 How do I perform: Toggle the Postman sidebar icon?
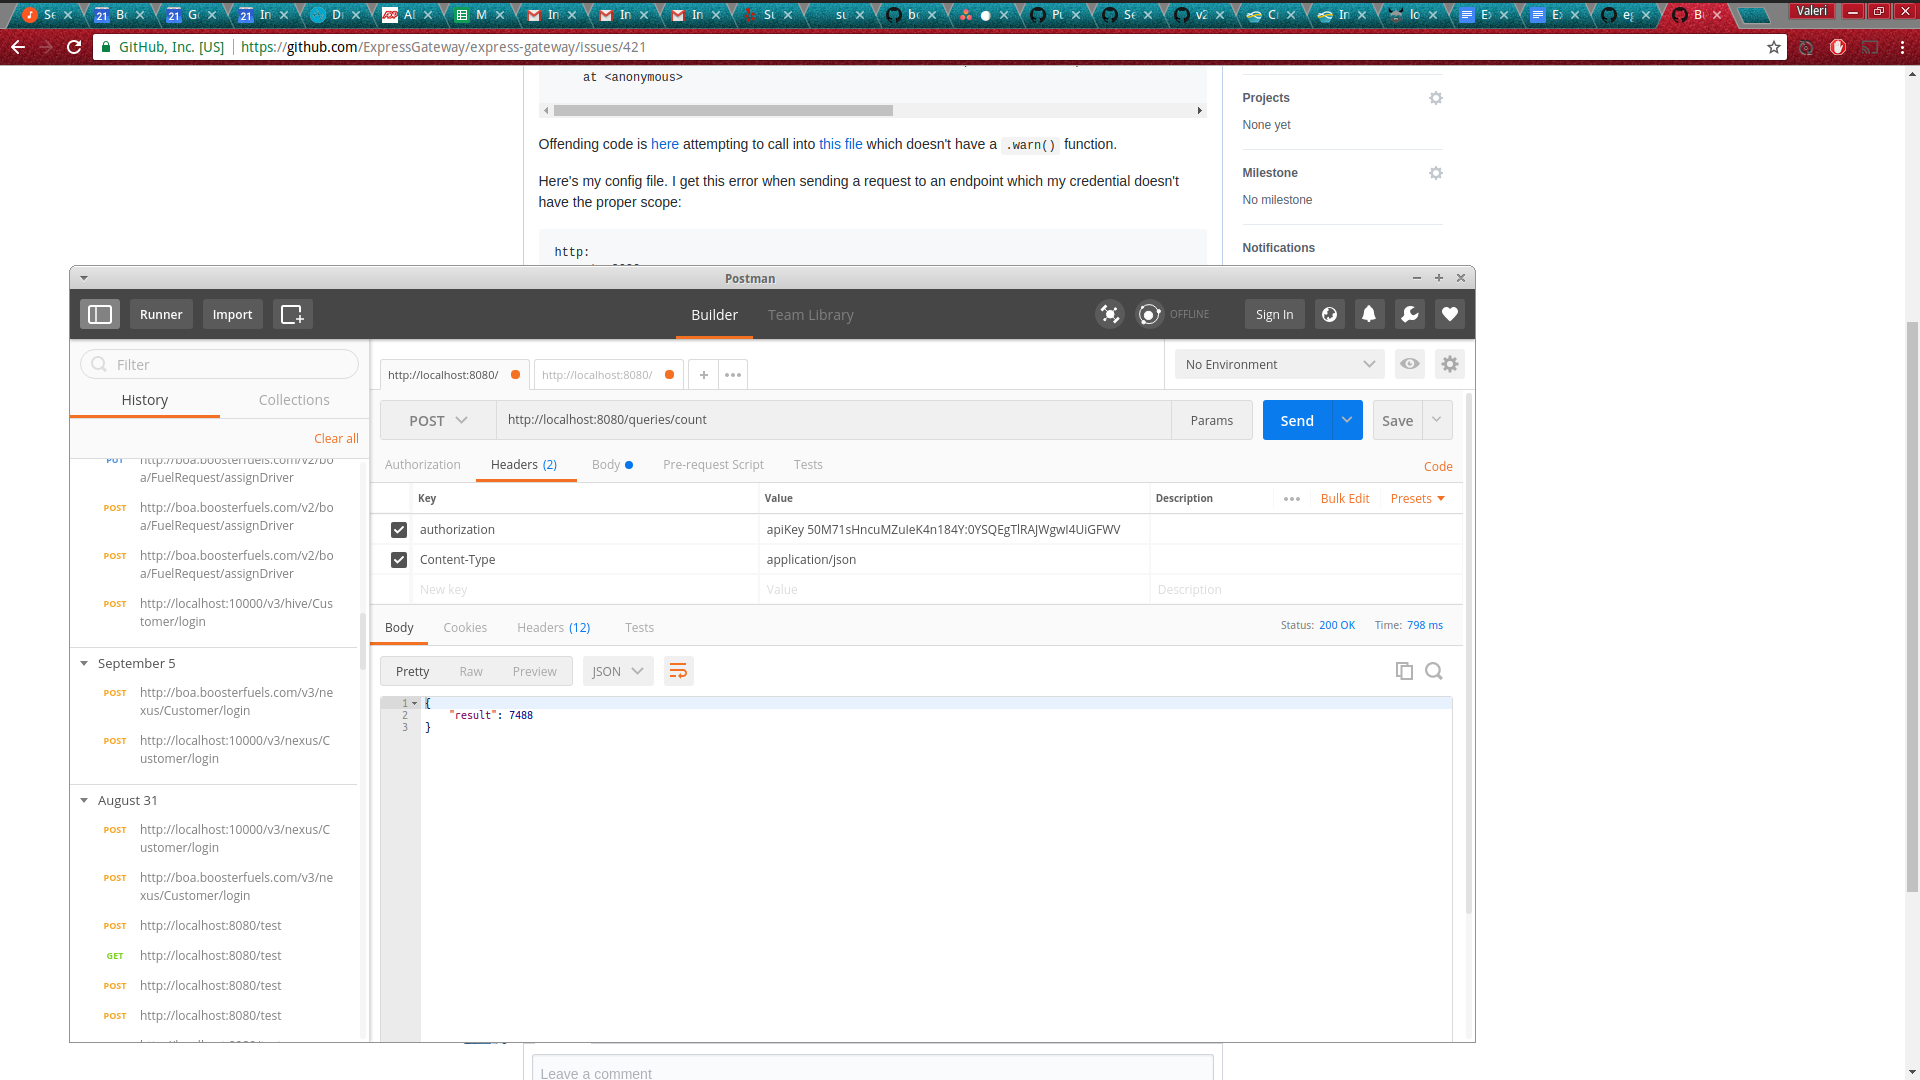(100, 314)
